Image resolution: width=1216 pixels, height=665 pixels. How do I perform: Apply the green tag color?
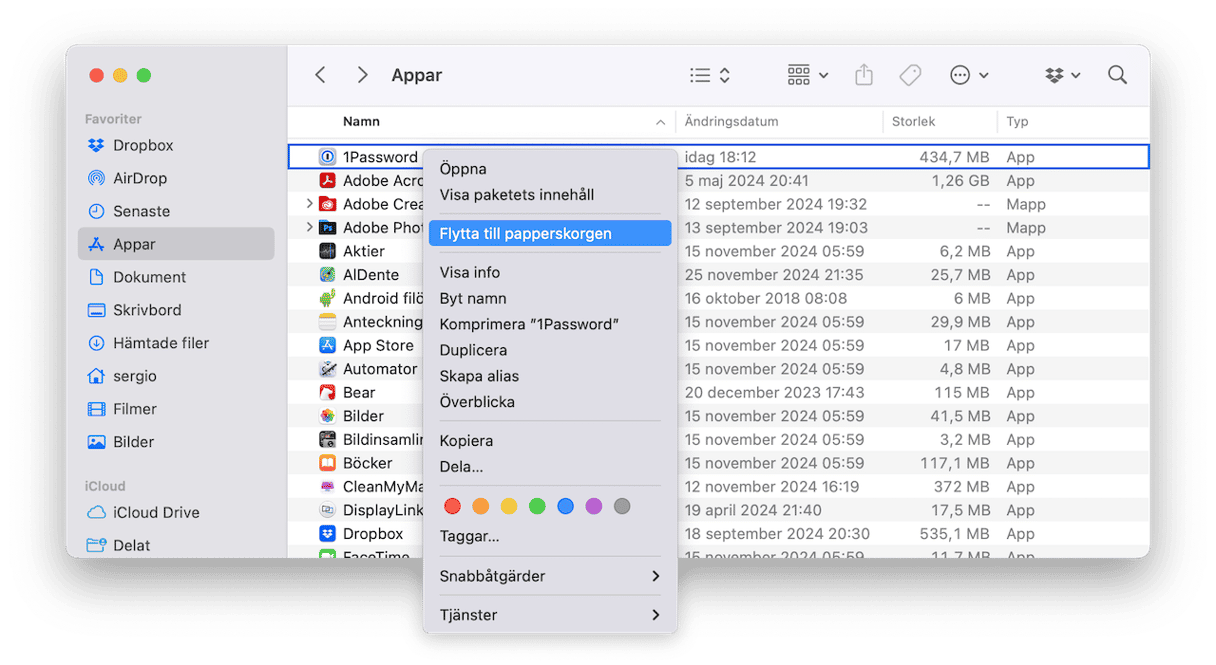coord(537,507)
